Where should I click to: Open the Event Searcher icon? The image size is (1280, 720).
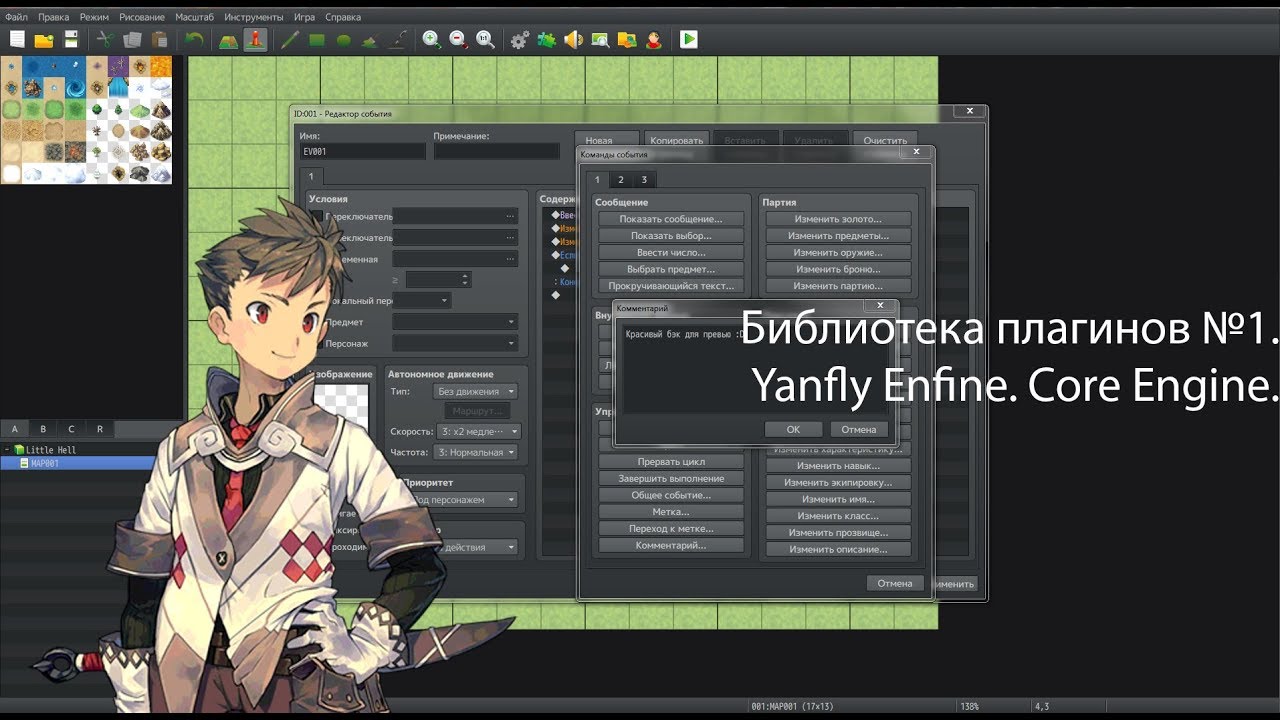600,40
